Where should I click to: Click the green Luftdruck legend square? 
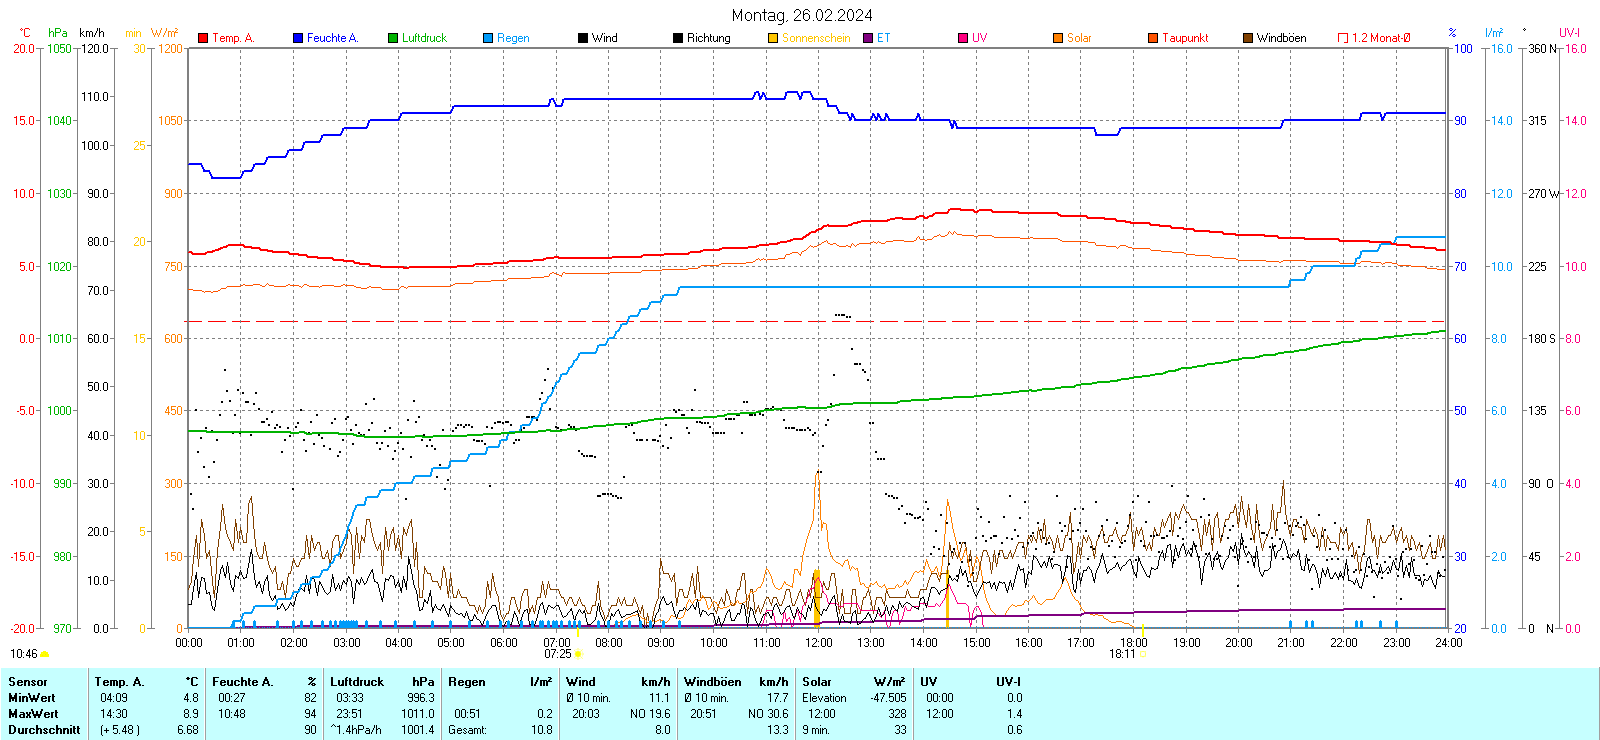coord(393,38)
